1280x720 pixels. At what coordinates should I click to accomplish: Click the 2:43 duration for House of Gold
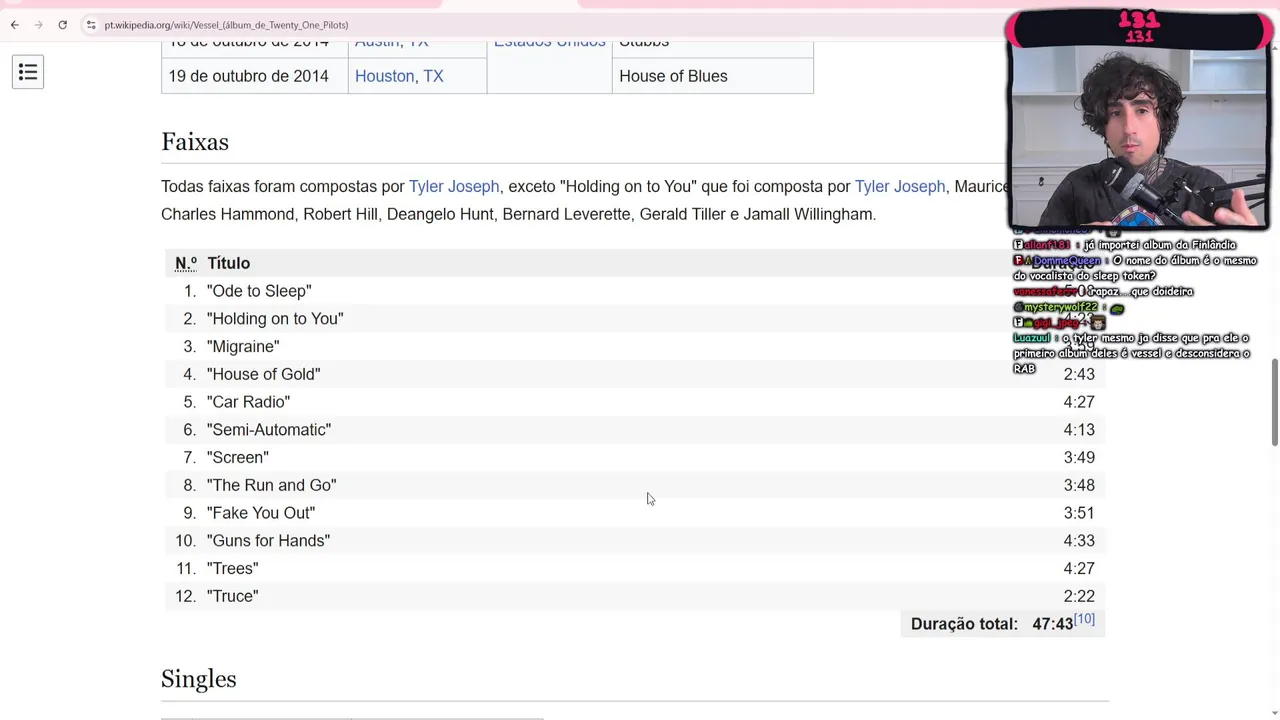(1079, 374)
